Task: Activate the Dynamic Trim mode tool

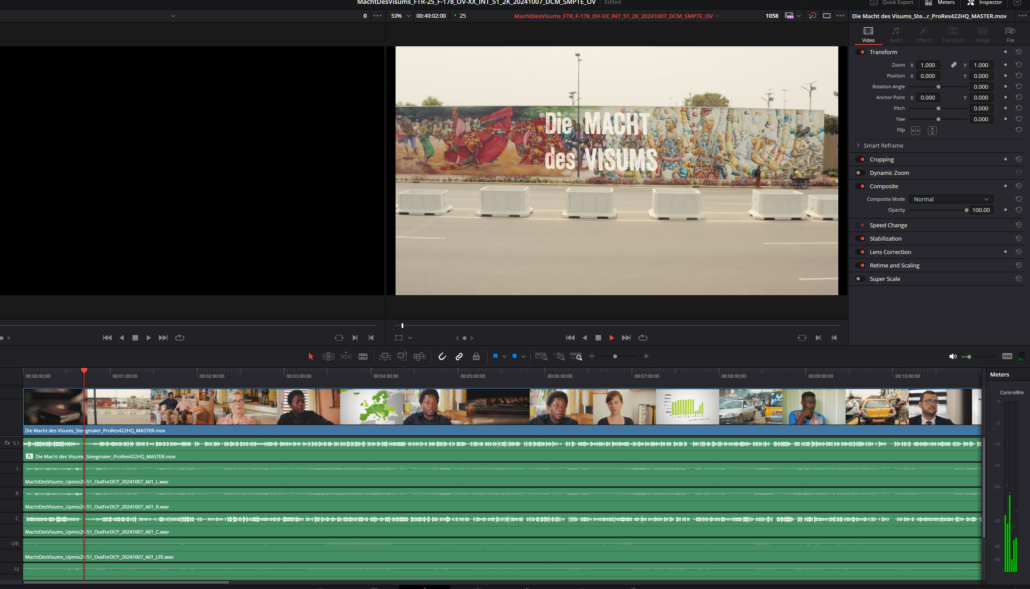Action: click(346, 357)
